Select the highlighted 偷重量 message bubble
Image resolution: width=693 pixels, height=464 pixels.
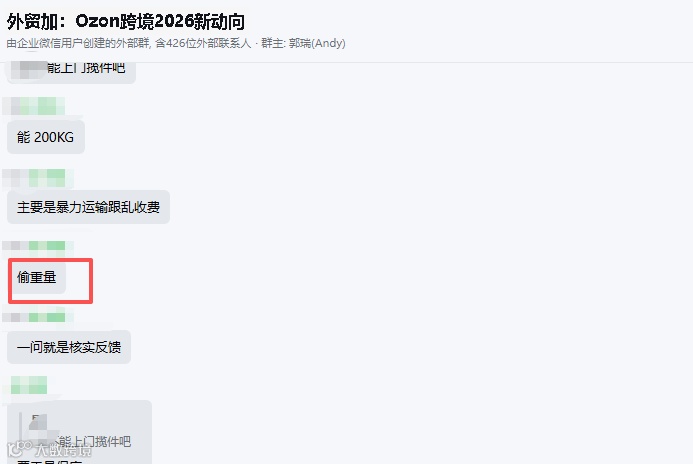click(x=37, y=278)
